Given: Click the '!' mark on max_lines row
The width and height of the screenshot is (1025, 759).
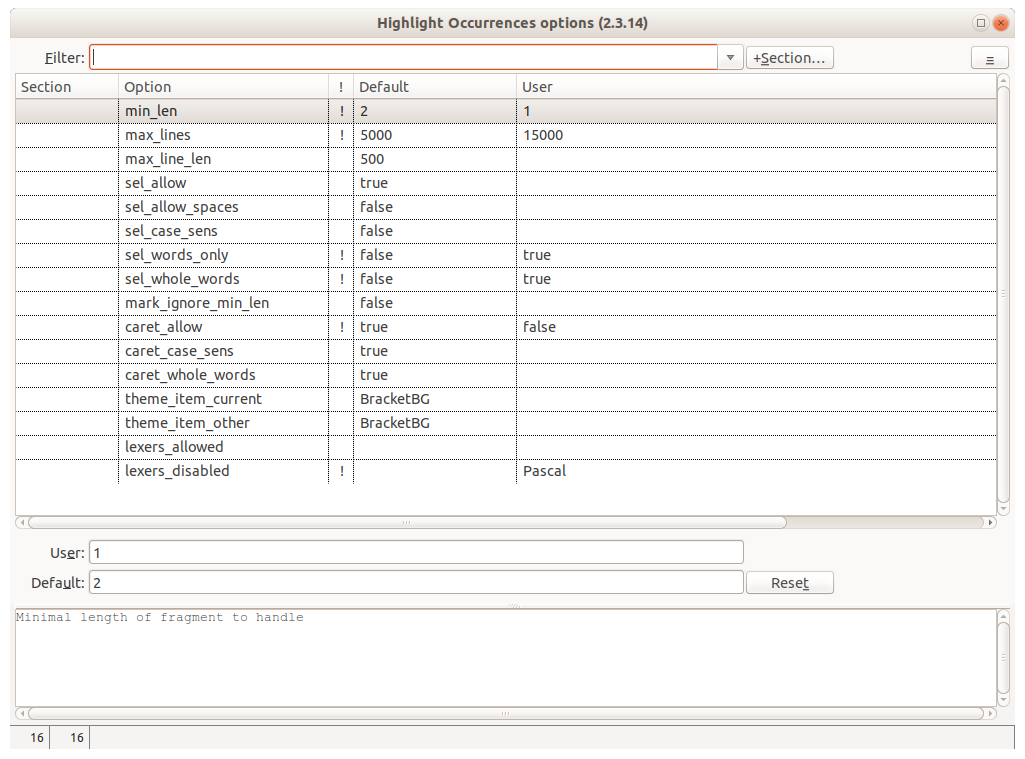Looking at the screenshot, I should (341, 135).
